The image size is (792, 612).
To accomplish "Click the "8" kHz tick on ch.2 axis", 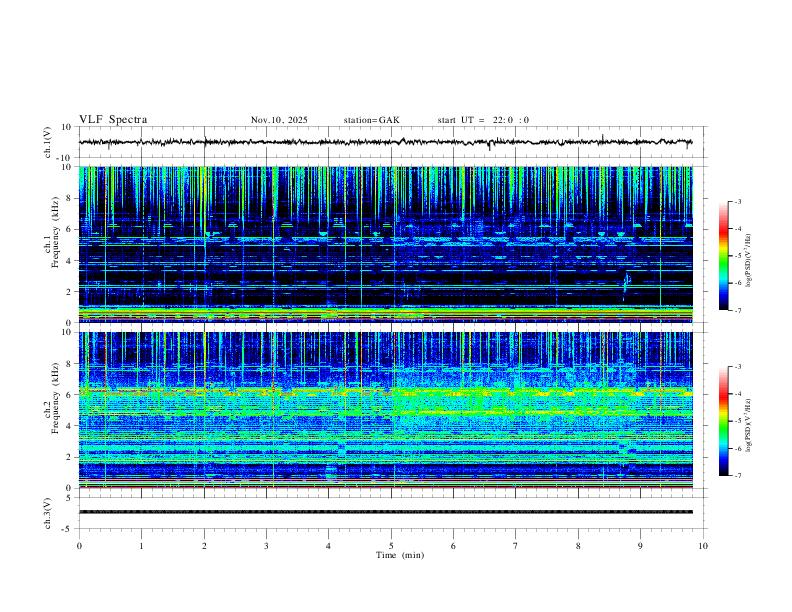I will [70, 364].
